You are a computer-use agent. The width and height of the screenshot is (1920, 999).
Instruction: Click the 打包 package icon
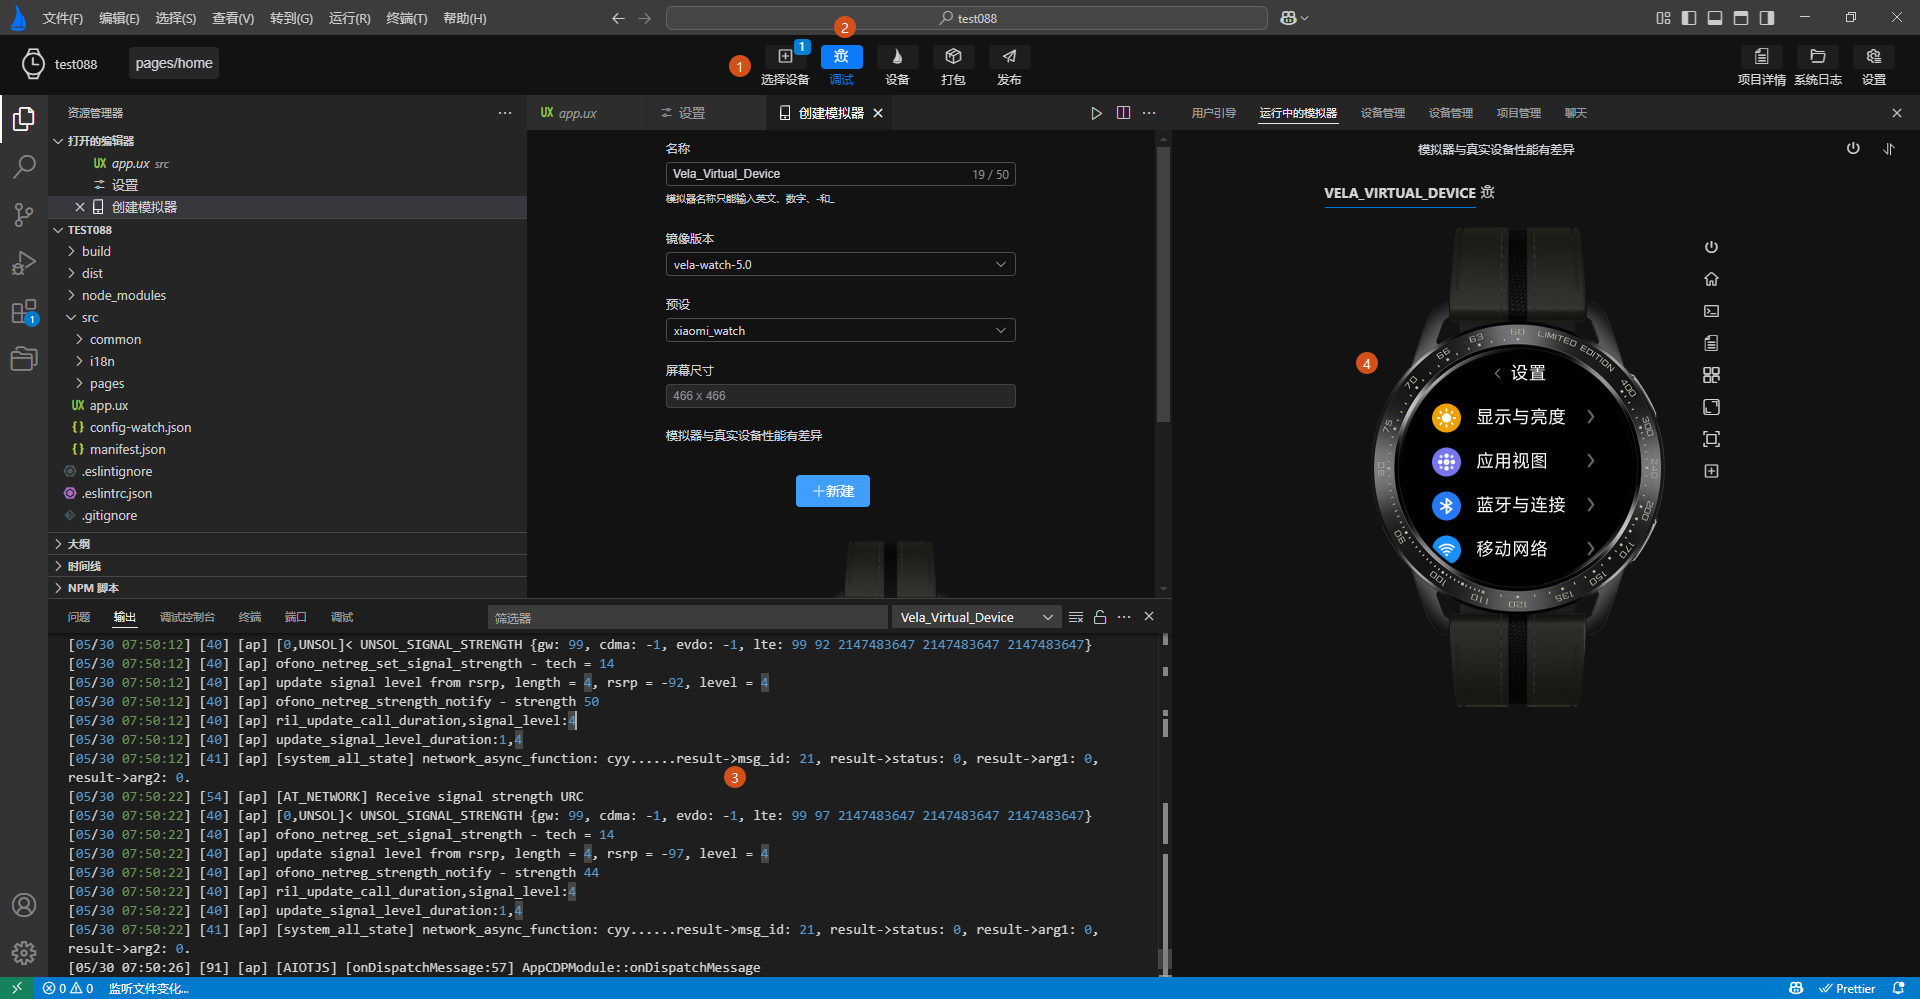coord(953,58)
